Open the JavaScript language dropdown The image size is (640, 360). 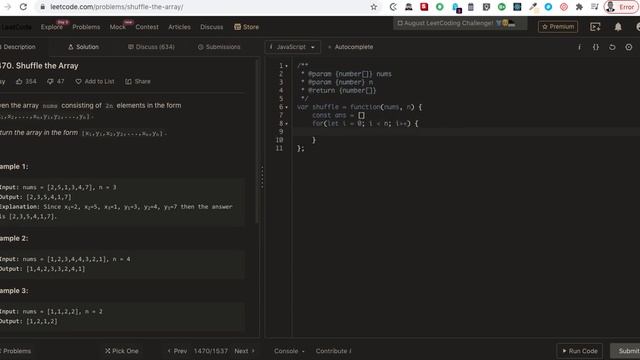coord(292,47)
